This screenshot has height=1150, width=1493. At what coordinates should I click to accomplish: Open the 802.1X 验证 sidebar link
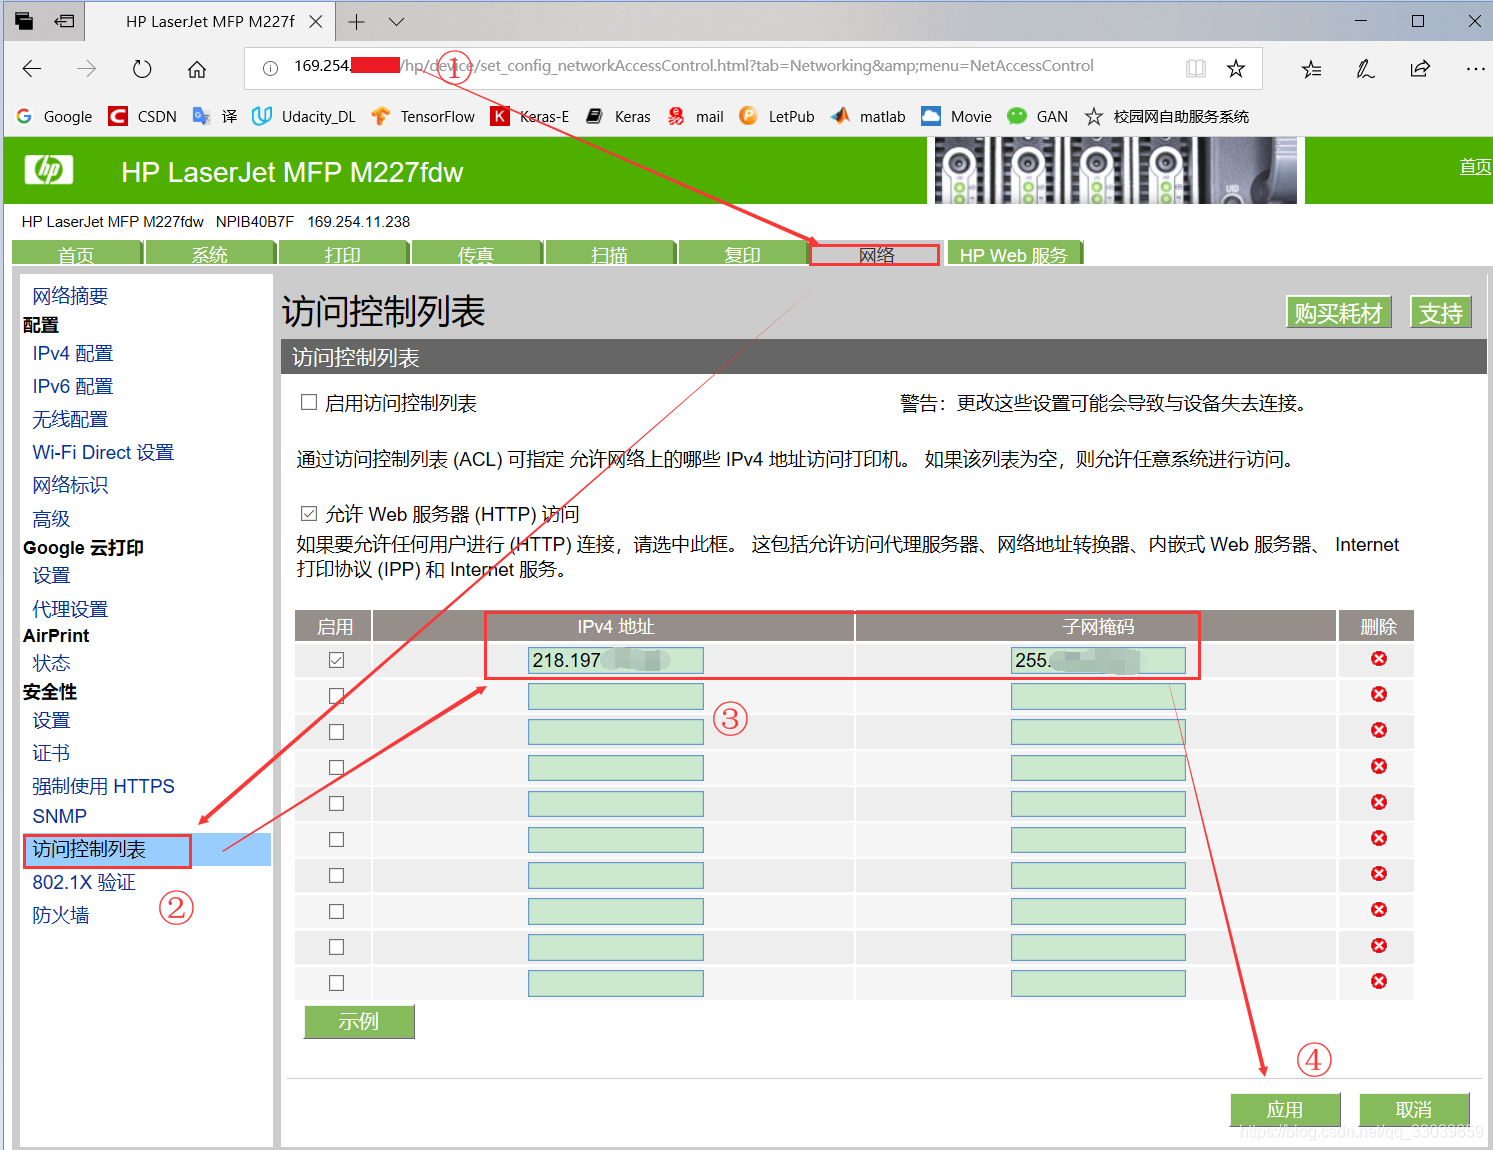(x=84, y=882)
